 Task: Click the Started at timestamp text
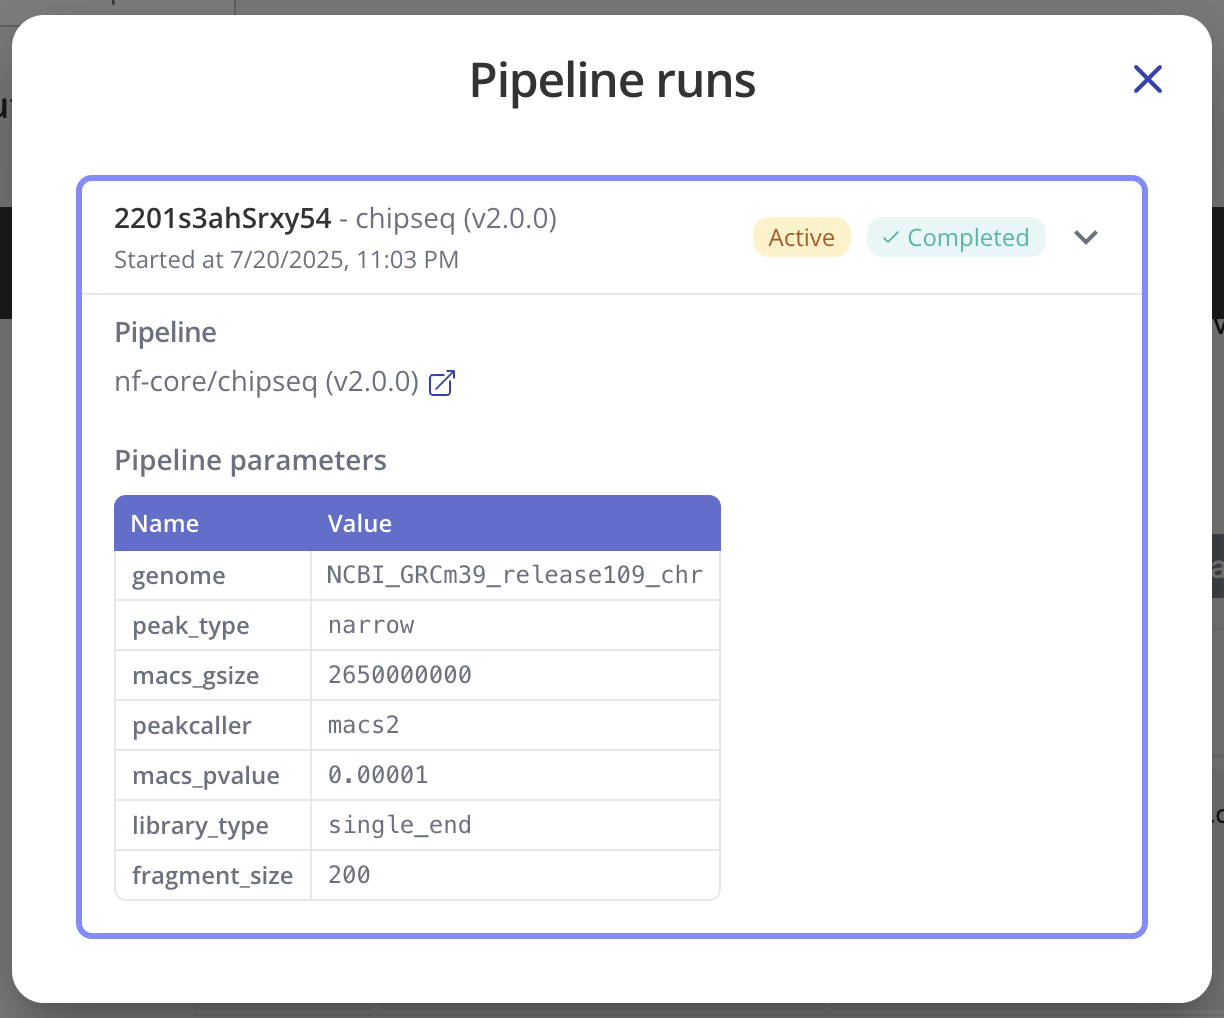point(286,260)
